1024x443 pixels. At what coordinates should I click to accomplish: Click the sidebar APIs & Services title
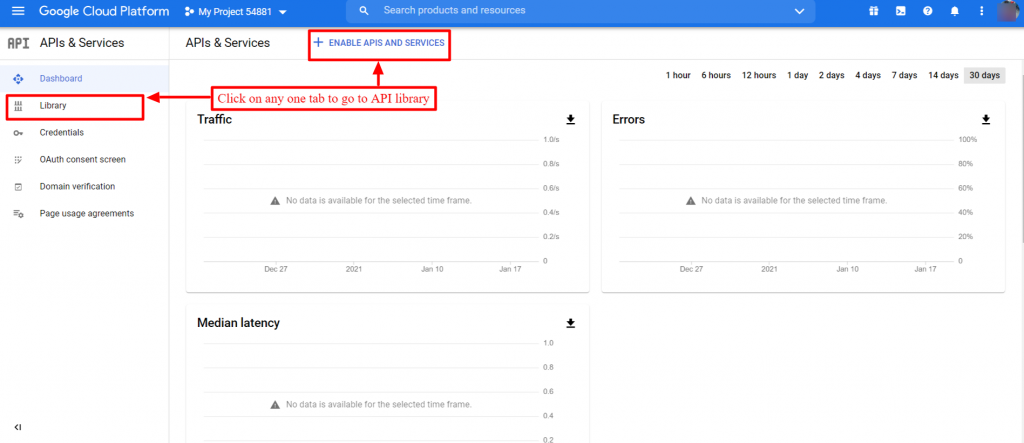(82, 43)
